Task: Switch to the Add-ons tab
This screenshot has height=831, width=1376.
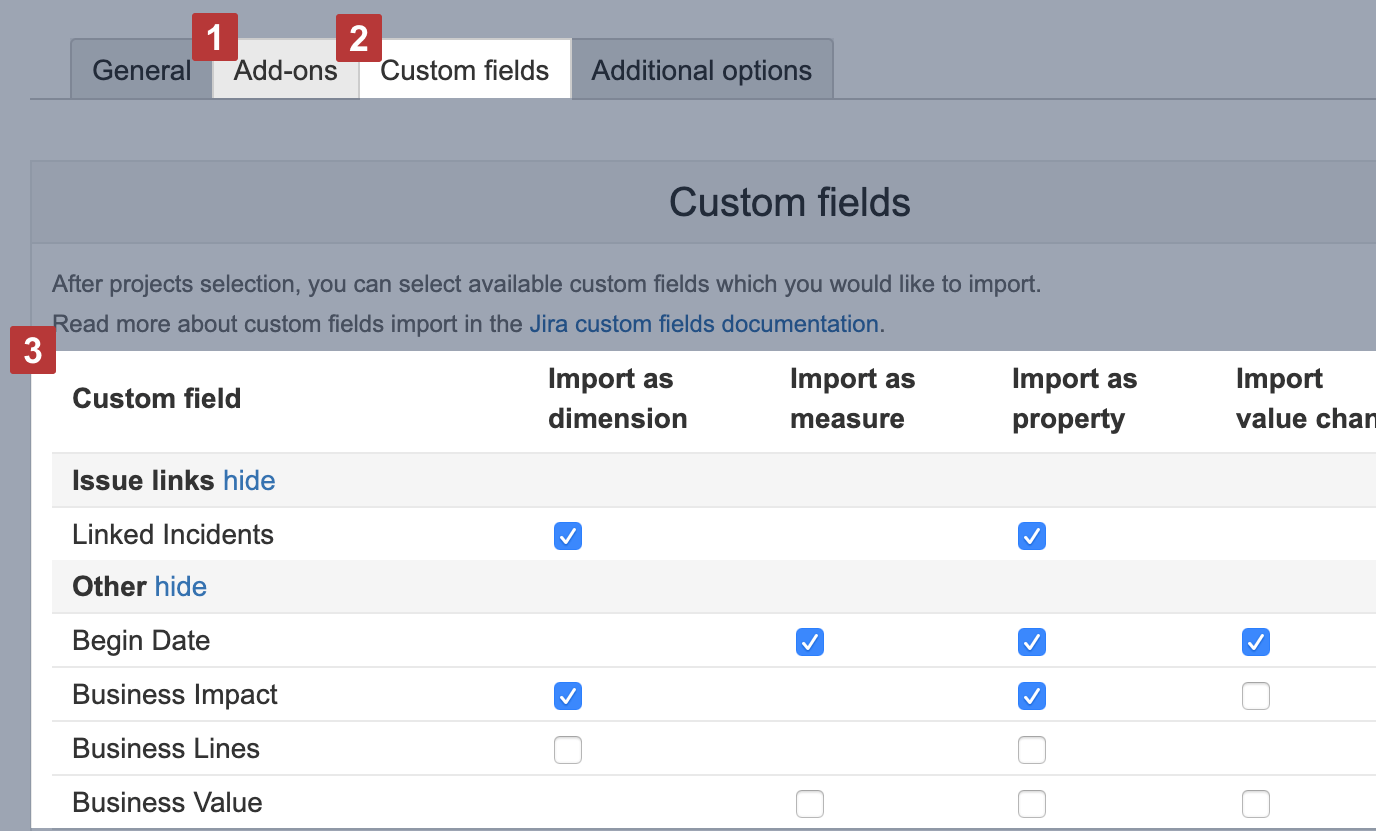Action: point(286,71)
